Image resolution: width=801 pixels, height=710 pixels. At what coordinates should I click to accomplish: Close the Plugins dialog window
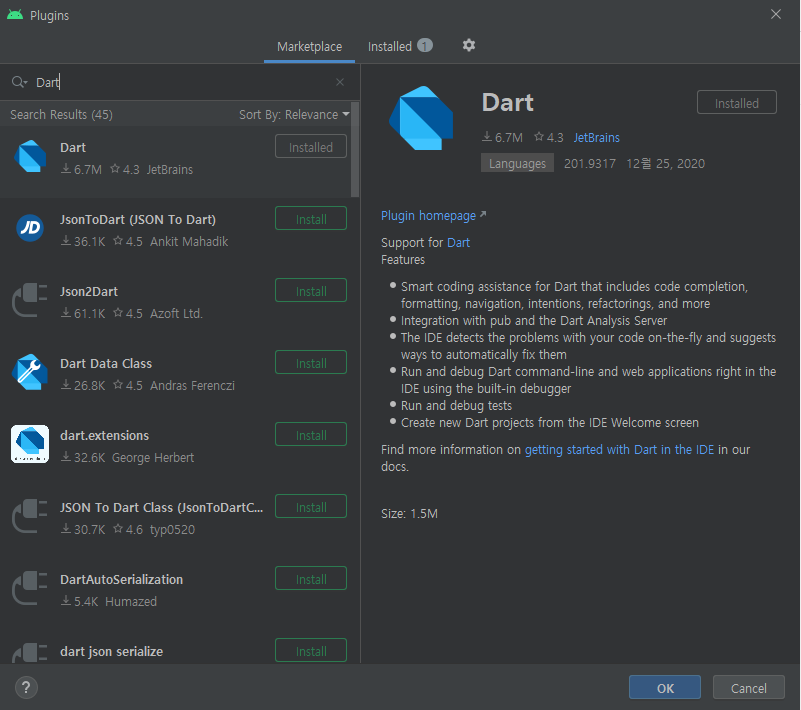(775, 14)
